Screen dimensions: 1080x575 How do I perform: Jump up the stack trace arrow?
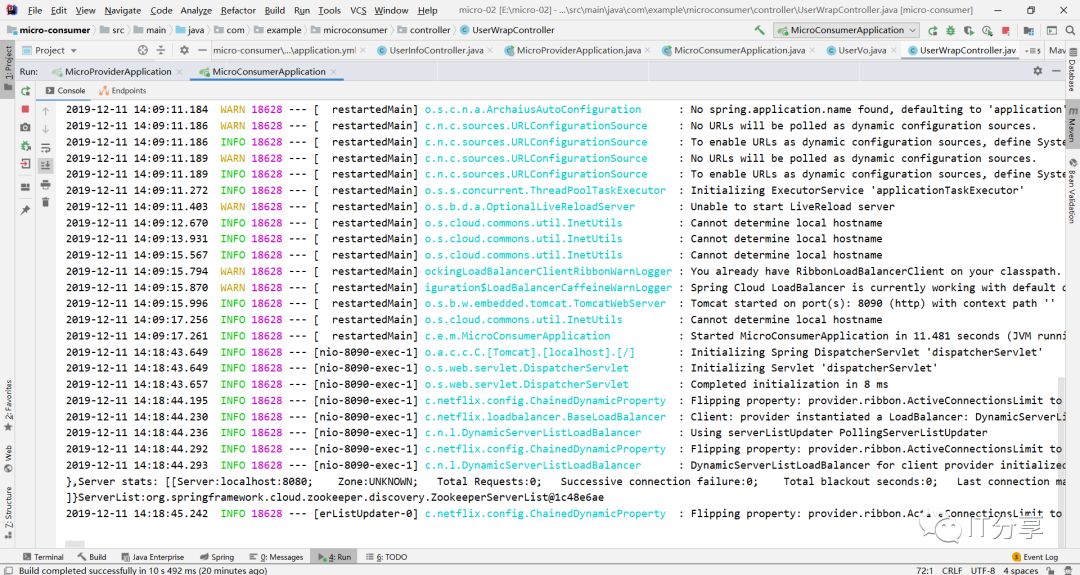click(x=45, y=111)
